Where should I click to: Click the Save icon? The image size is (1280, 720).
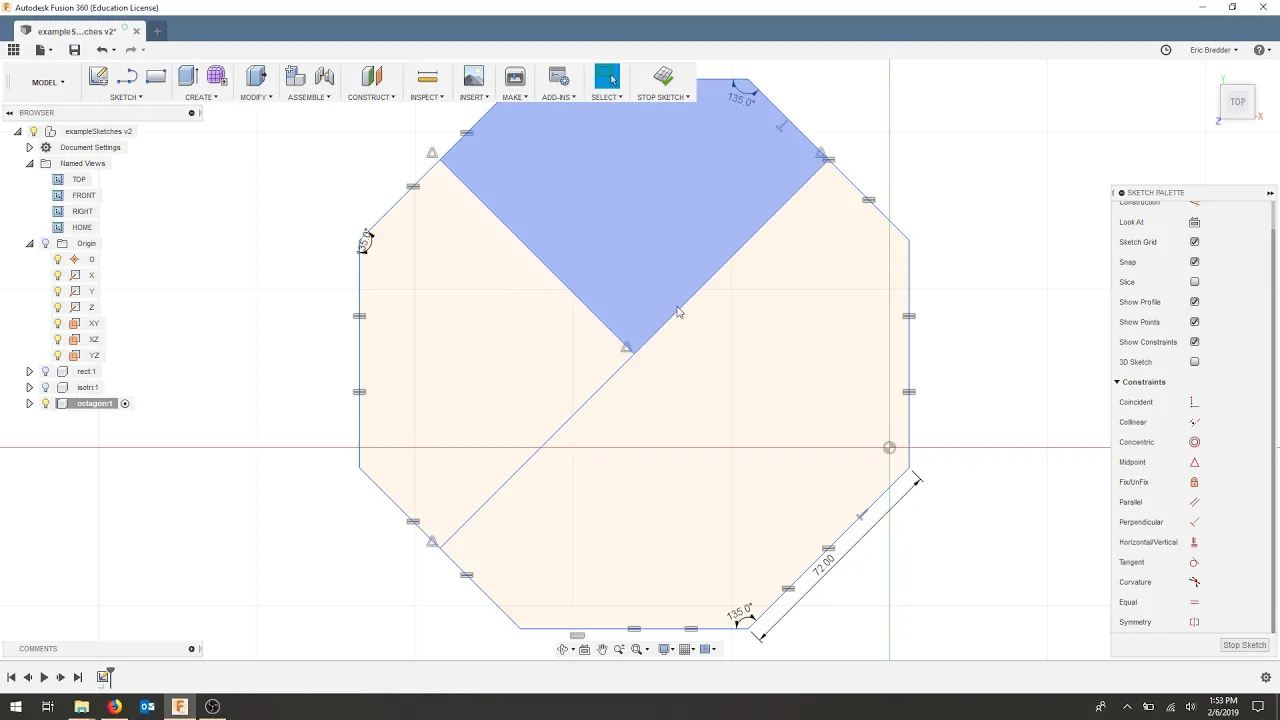[x=74, y=50]
